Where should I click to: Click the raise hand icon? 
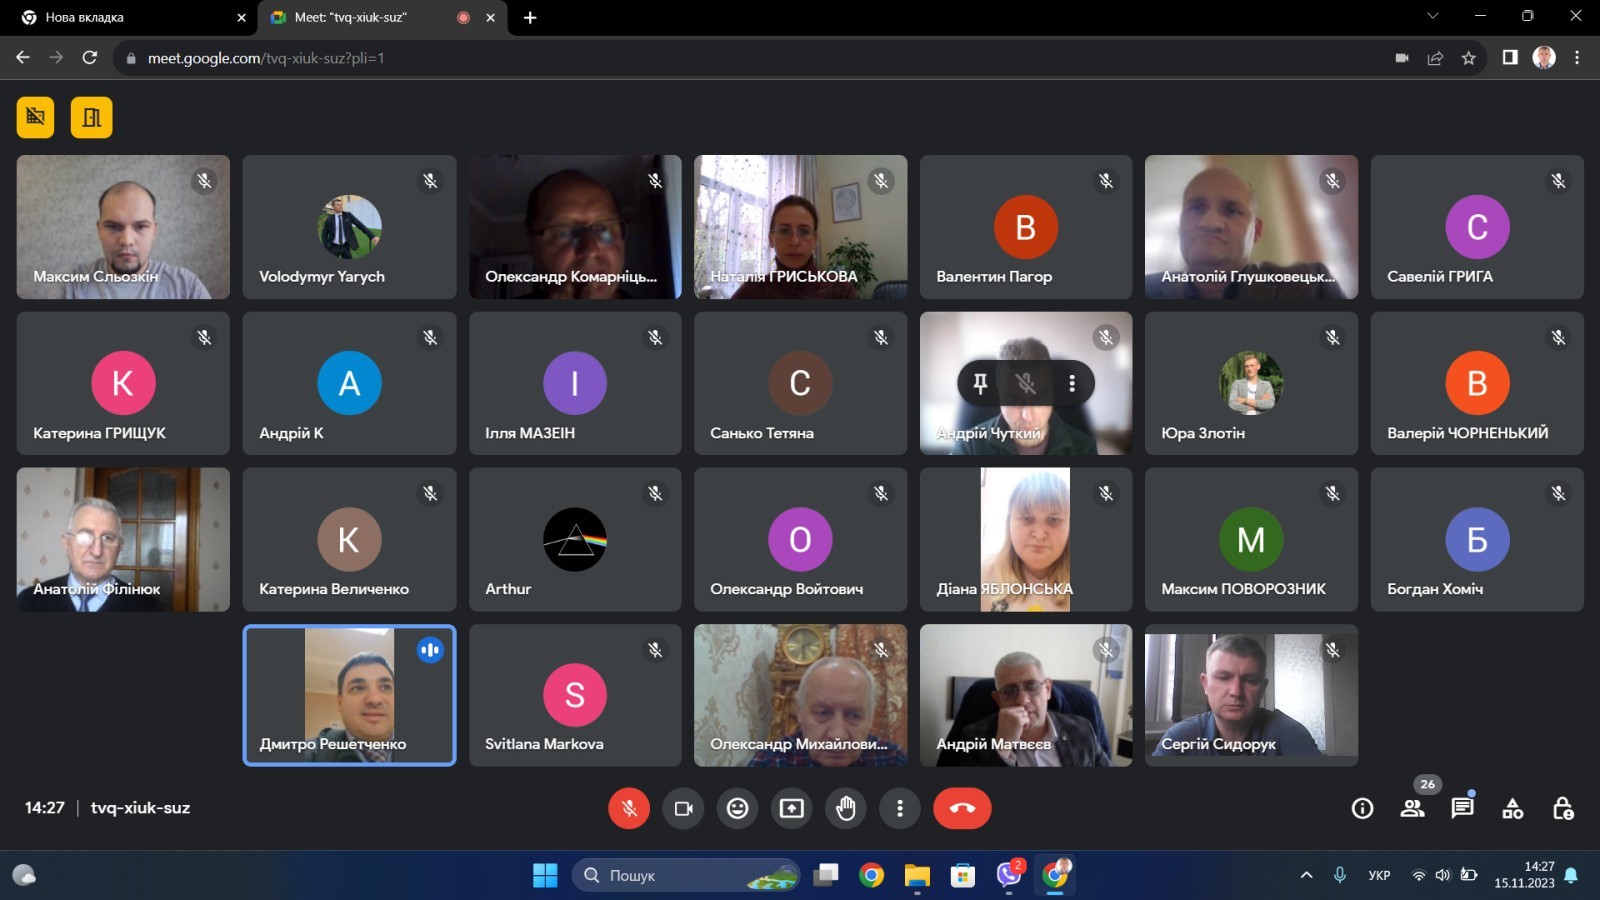pos(845,808)
